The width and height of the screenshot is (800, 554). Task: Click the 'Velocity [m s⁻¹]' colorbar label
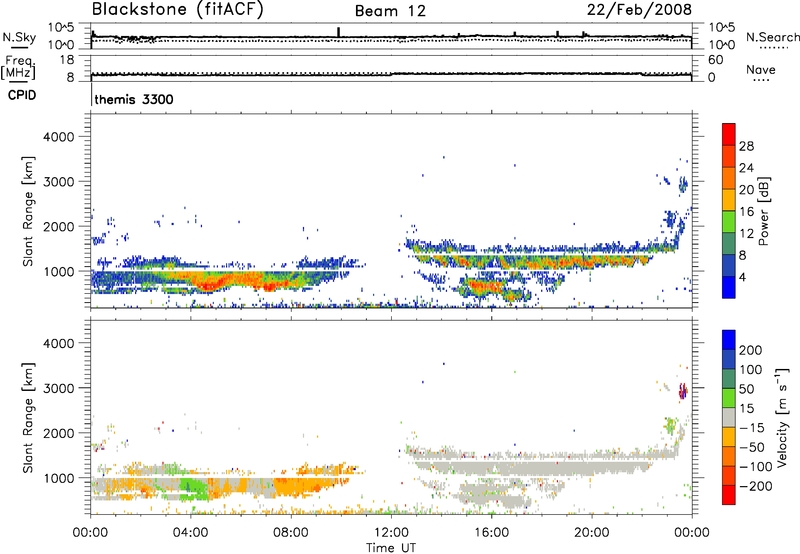coord(782,417)
